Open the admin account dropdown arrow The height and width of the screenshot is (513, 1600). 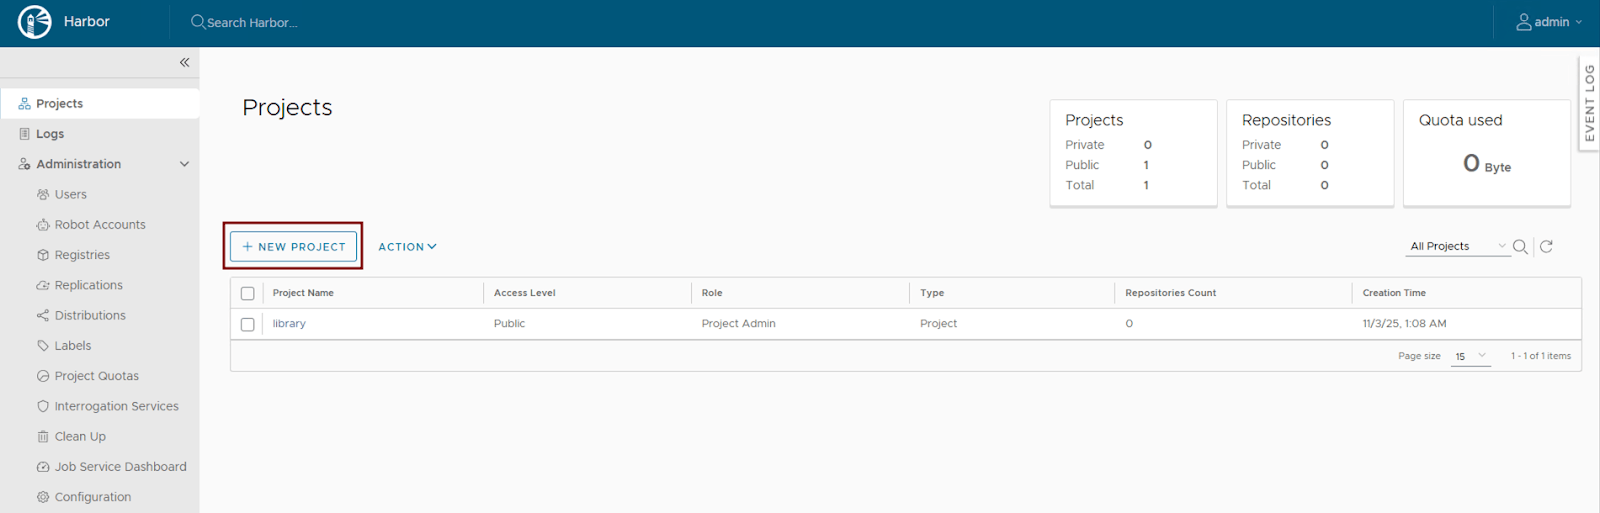pos(1579,22)
